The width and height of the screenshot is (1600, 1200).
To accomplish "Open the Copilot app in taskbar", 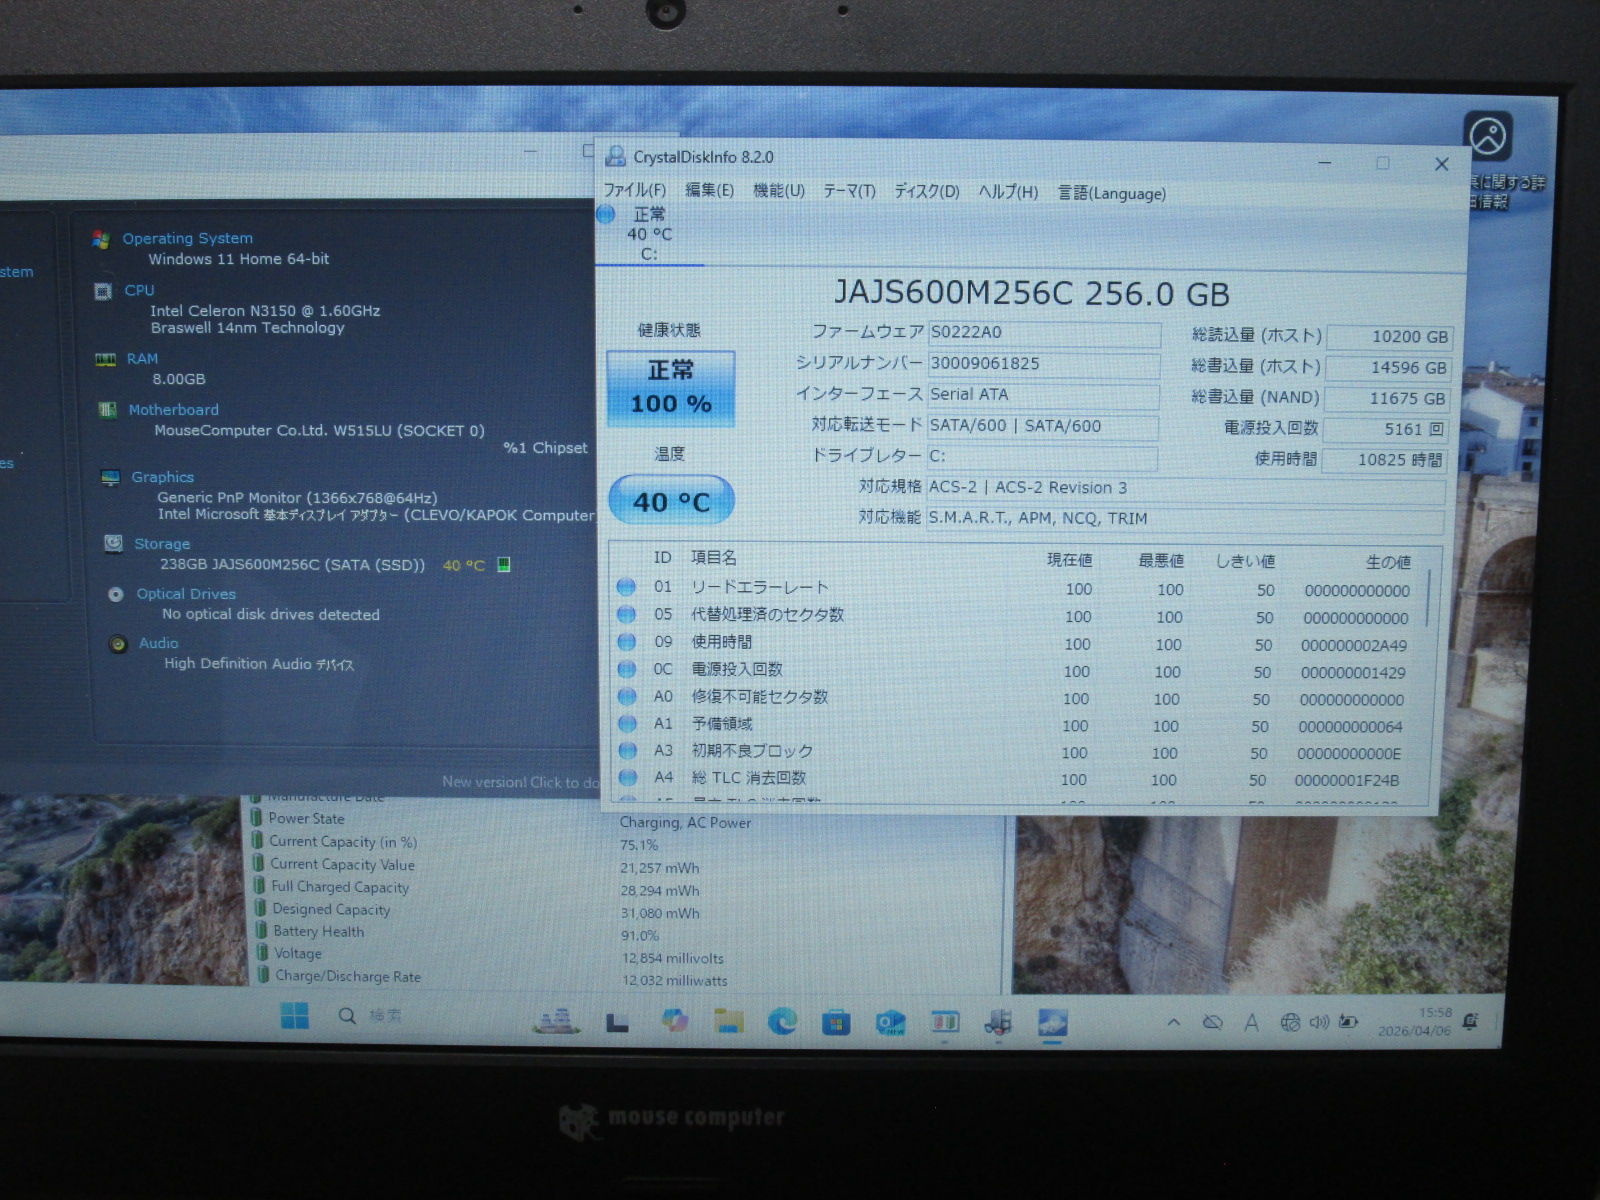I will (x=675, y=1020).
